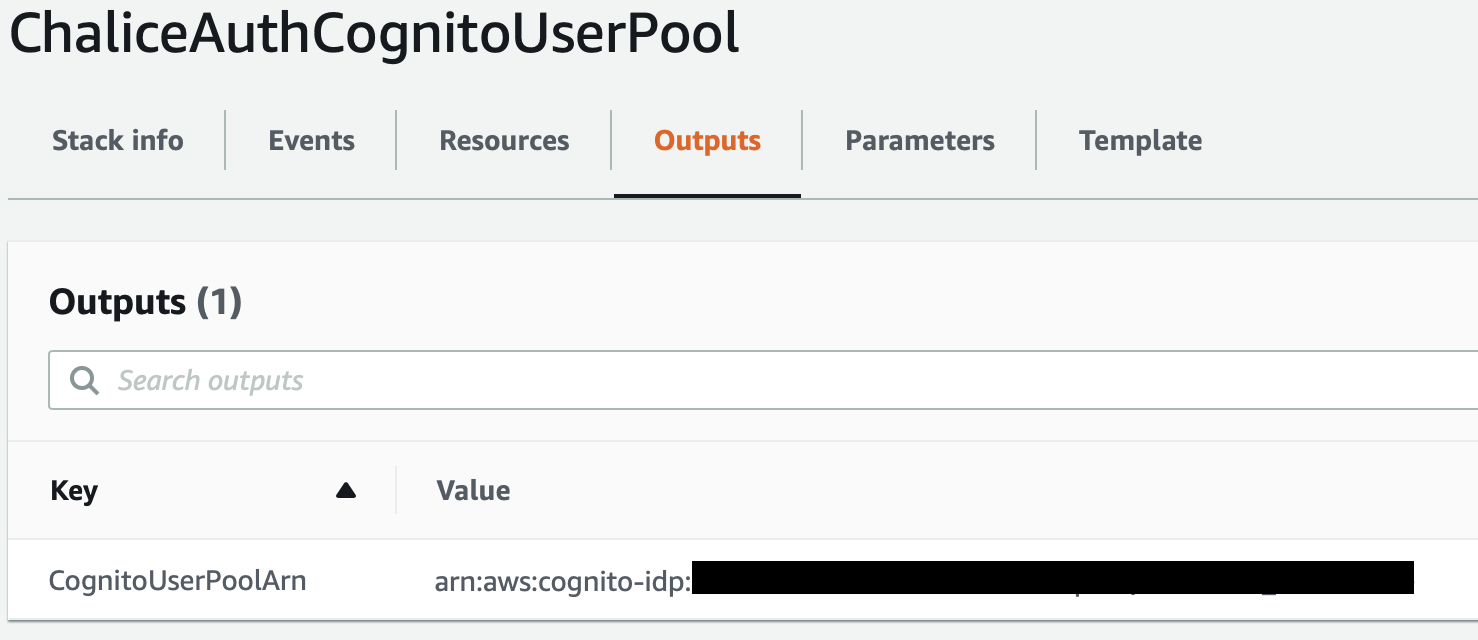Go to the Resources tab

504,141
